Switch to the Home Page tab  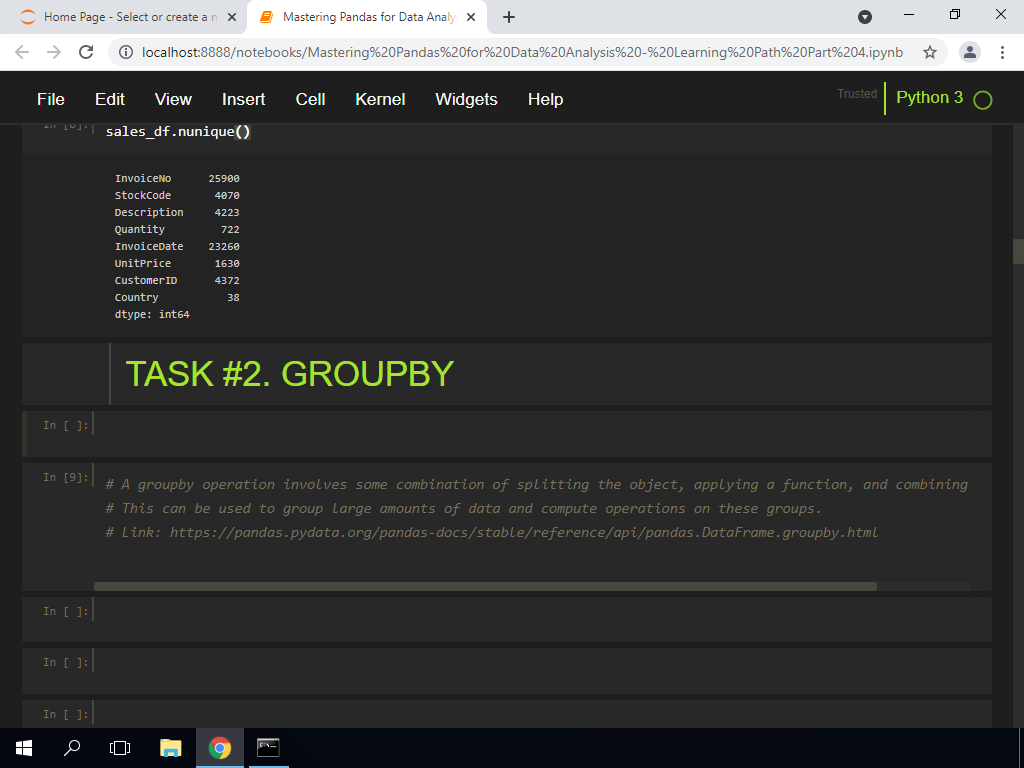[x=123, y=17]
